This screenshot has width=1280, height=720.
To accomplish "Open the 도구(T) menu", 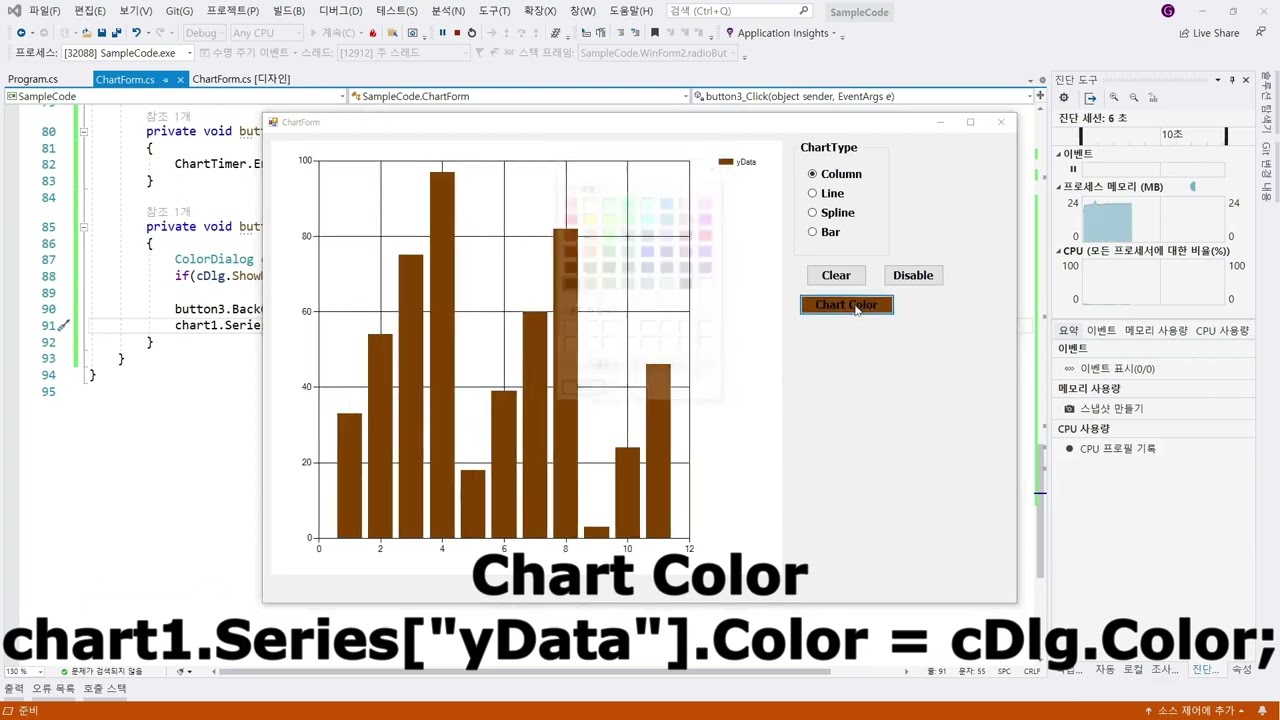I will [x=494, y=11].
